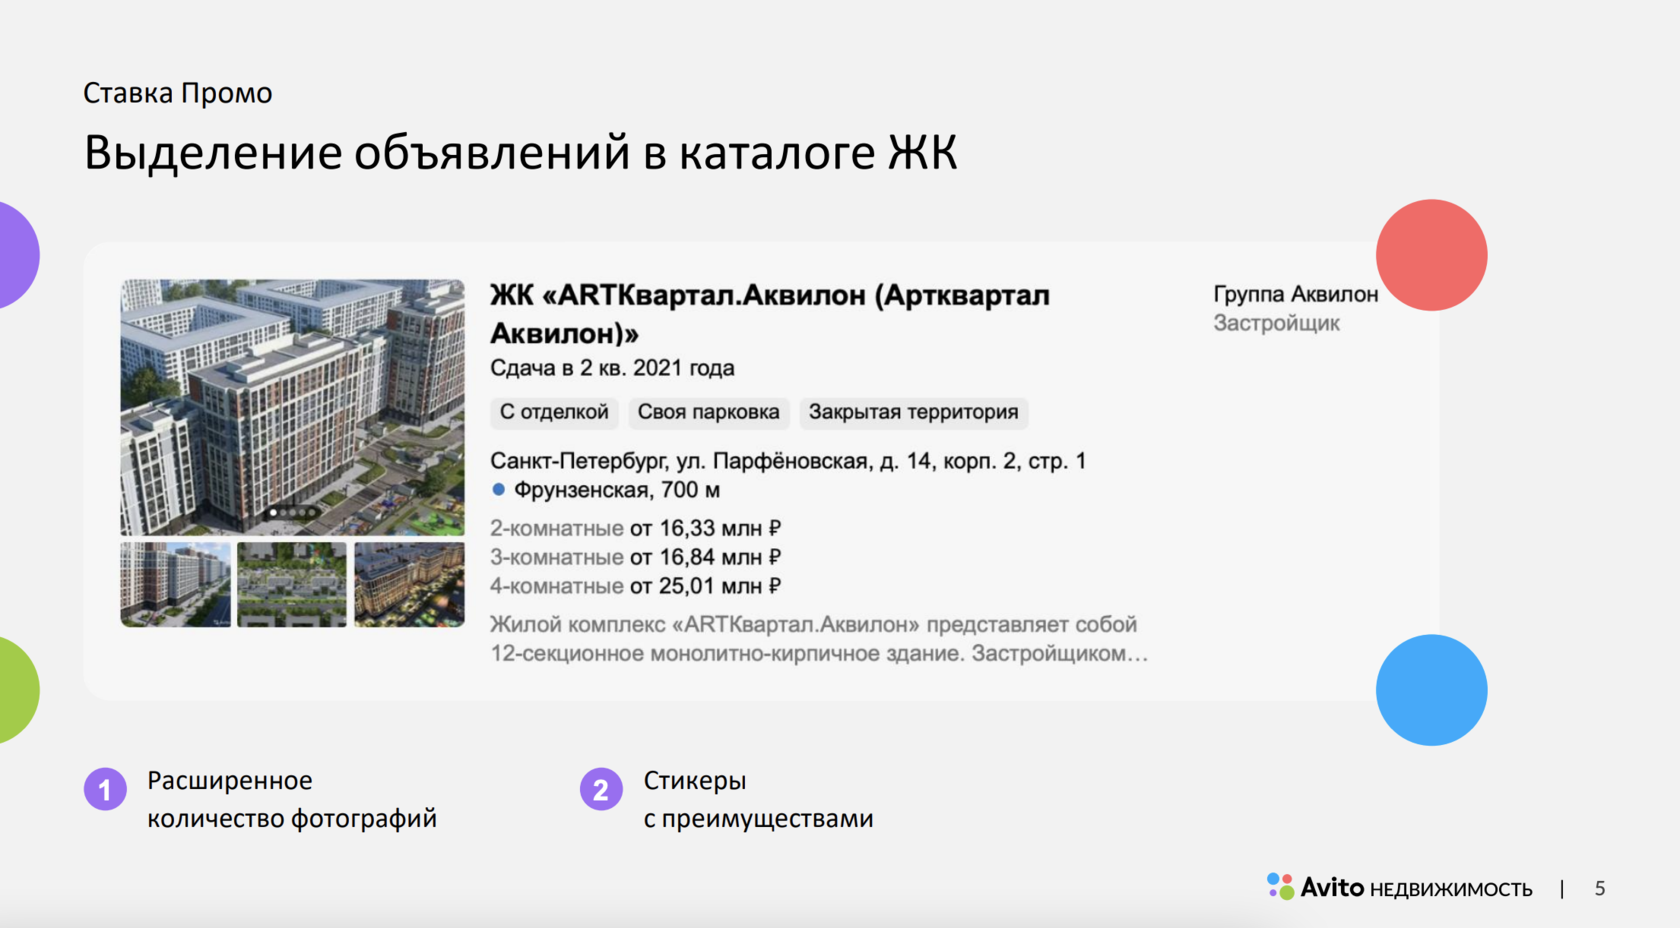
Task: Click the purple circle on the left edge
Action: 10,255
